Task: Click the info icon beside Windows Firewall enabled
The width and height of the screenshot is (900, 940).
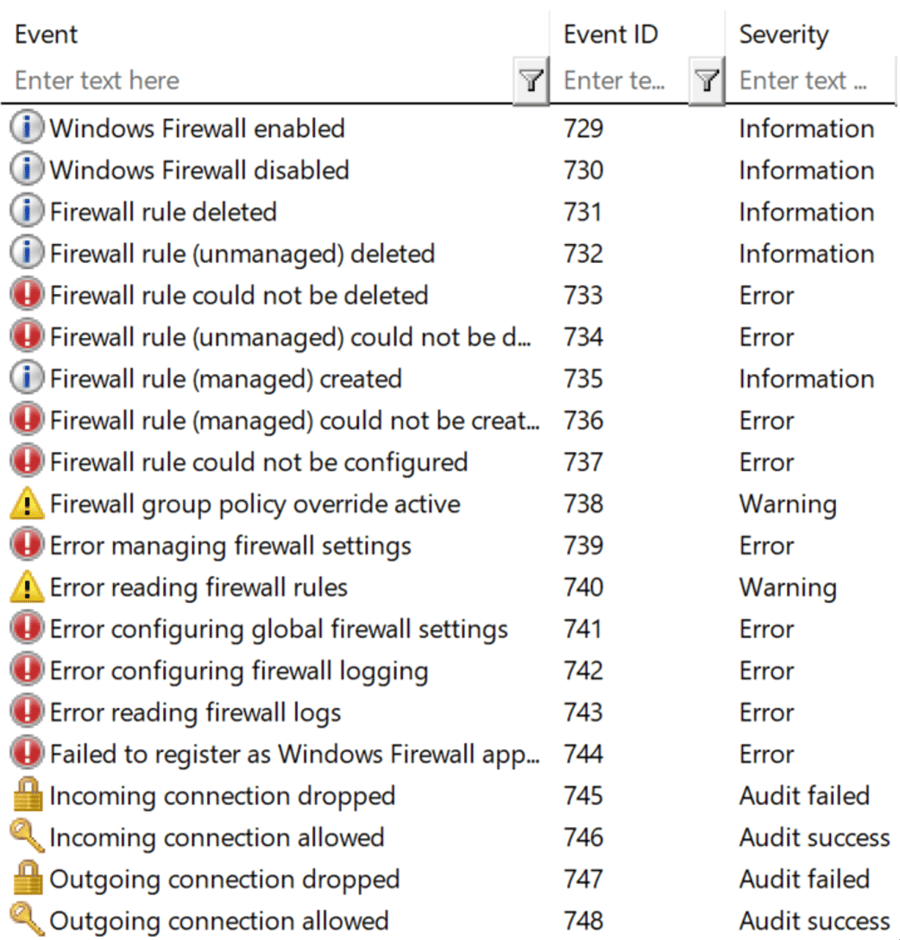Action: pos(27,128)
